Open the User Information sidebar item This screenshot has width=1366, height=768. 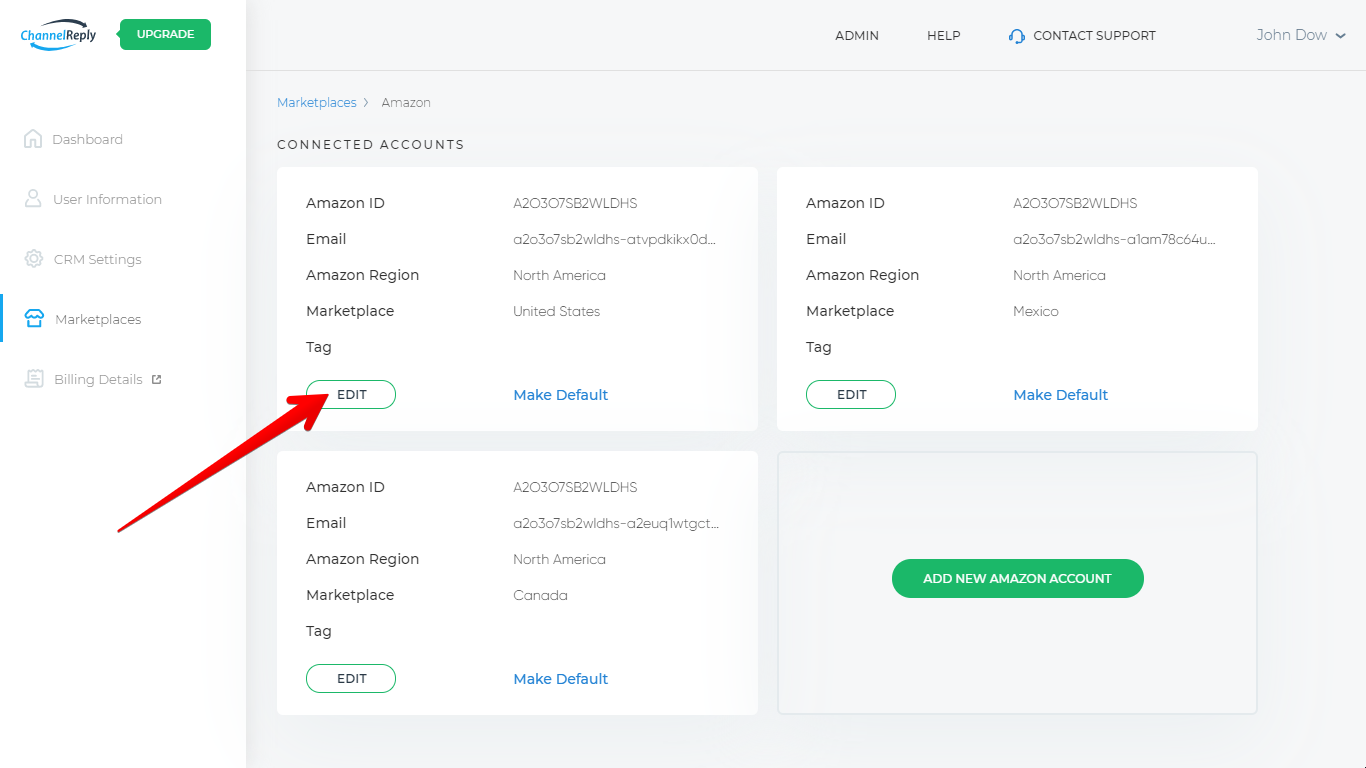(x=107, y=199)
